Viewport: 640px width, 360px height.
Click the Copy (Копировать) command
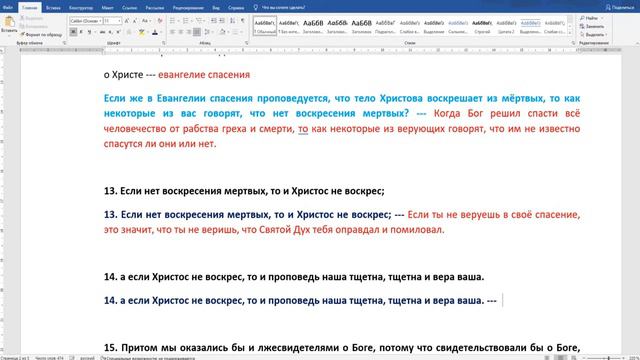tap(33, 27)
